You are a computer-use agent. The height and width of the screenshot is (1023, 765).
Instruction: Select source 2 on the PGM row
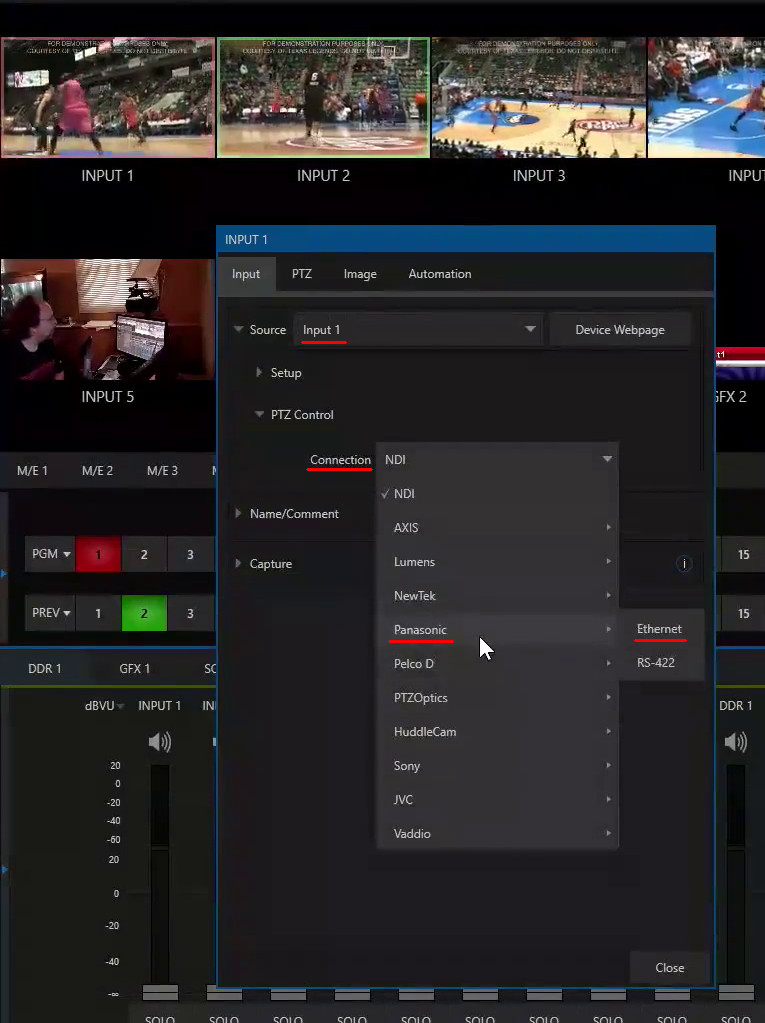click(x=144, y=555)
